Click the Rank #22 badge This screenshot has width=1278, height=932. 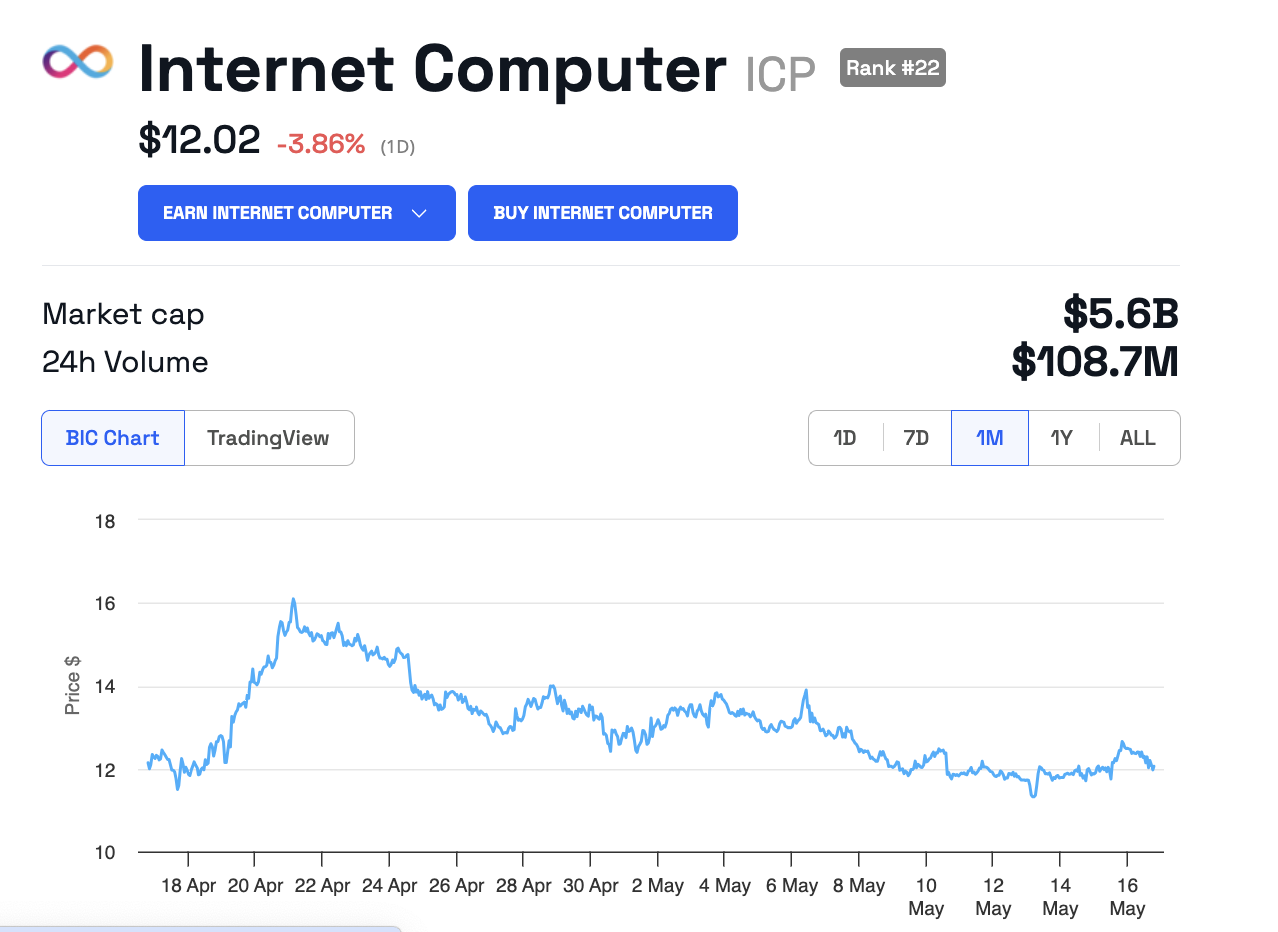pyautogui.click(x=892, y=68)
